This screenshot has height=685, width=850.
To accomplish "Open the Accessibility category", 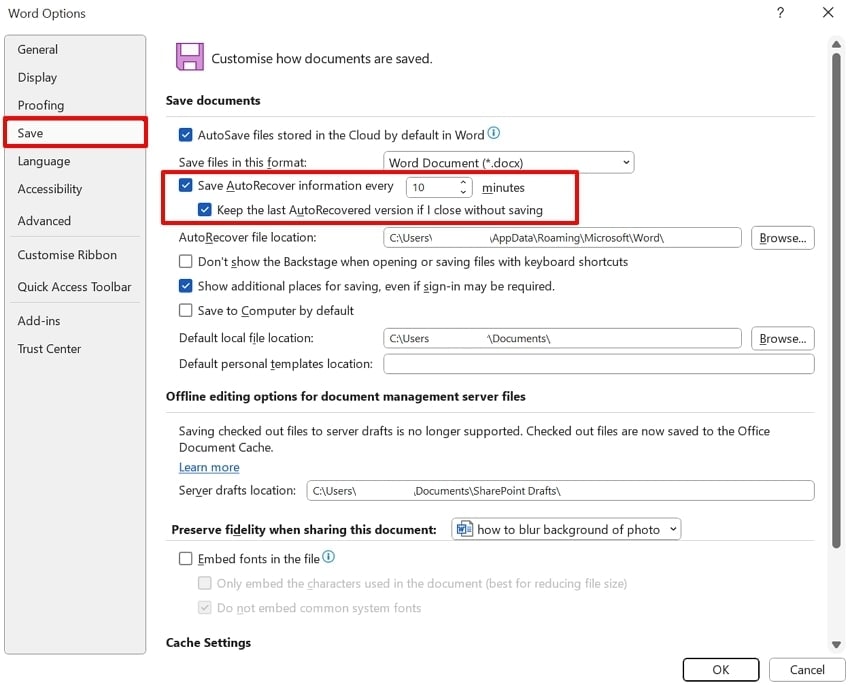I will [75, 189].
